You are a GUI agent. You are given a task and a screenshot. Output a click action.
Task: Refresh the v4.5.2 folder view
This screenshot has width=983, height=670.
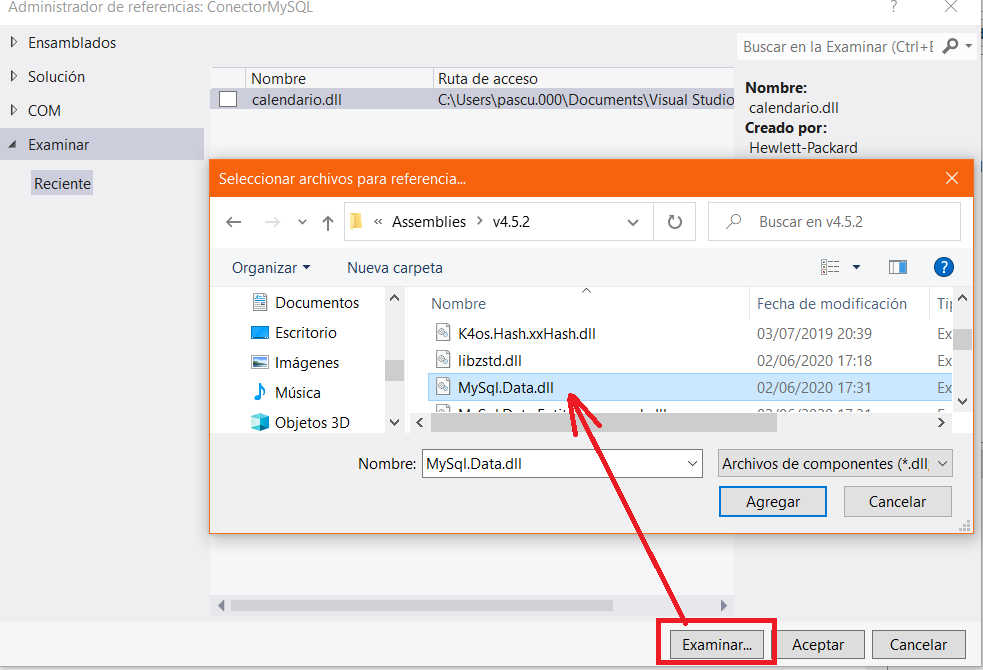tap(675, 222)
